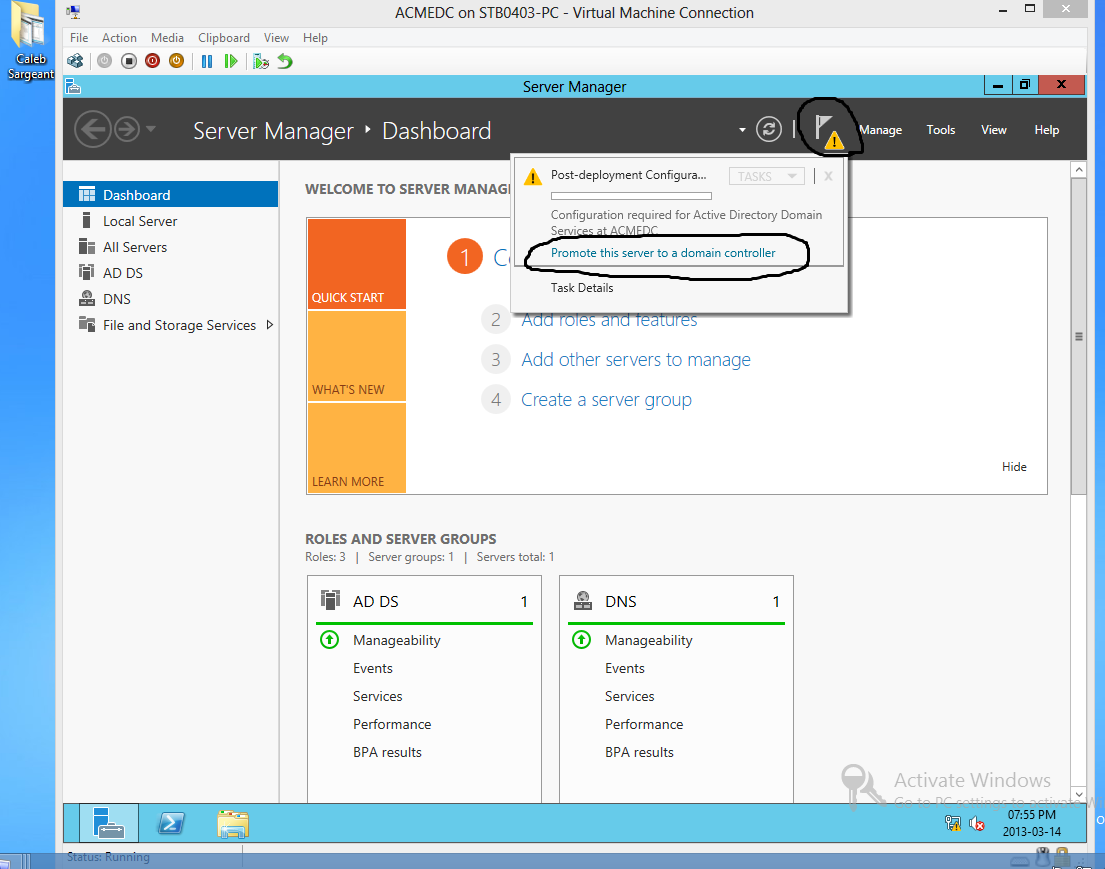Click the Server Manager back arrow

click(x=93, y=129)
